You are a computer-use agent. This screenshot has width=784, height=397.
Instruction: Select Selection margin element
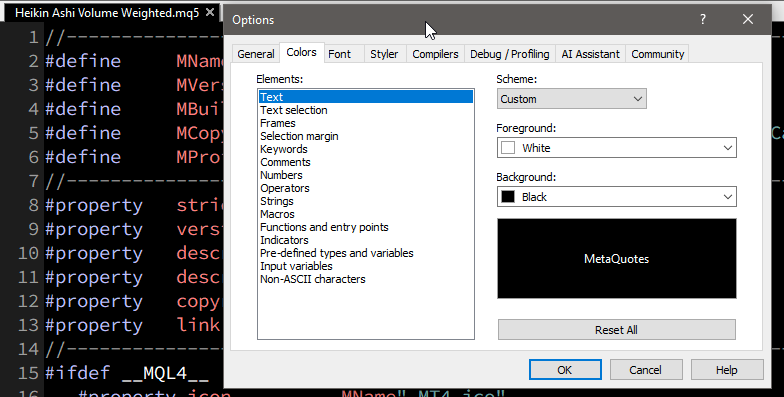click(366, 136)
